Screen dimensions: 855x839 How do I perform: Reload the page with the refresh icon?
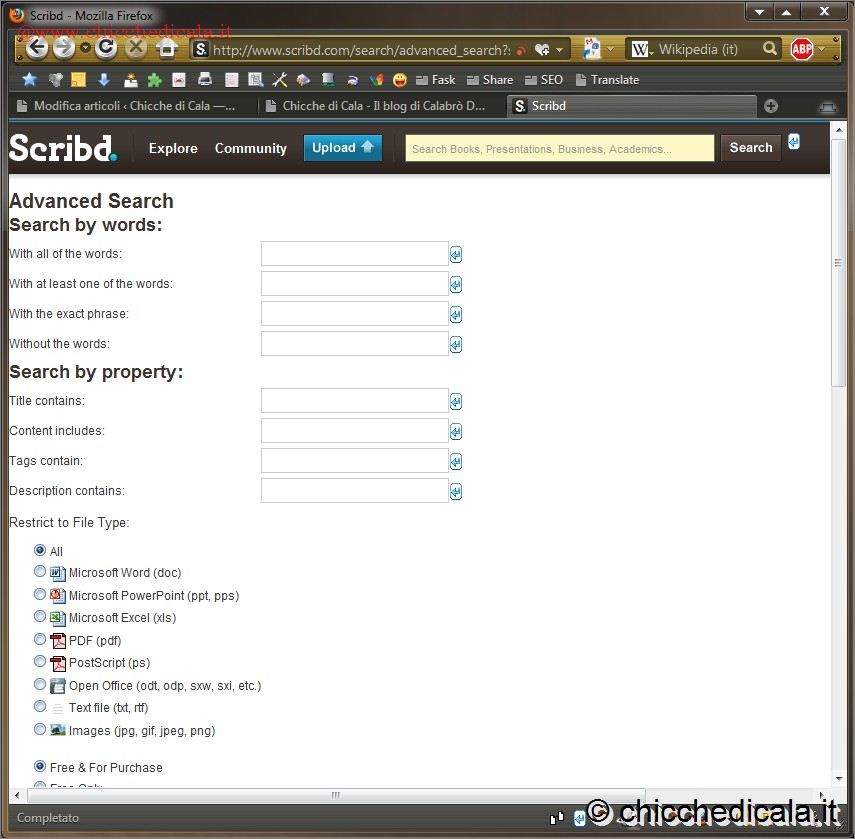(x=107, y=48)
